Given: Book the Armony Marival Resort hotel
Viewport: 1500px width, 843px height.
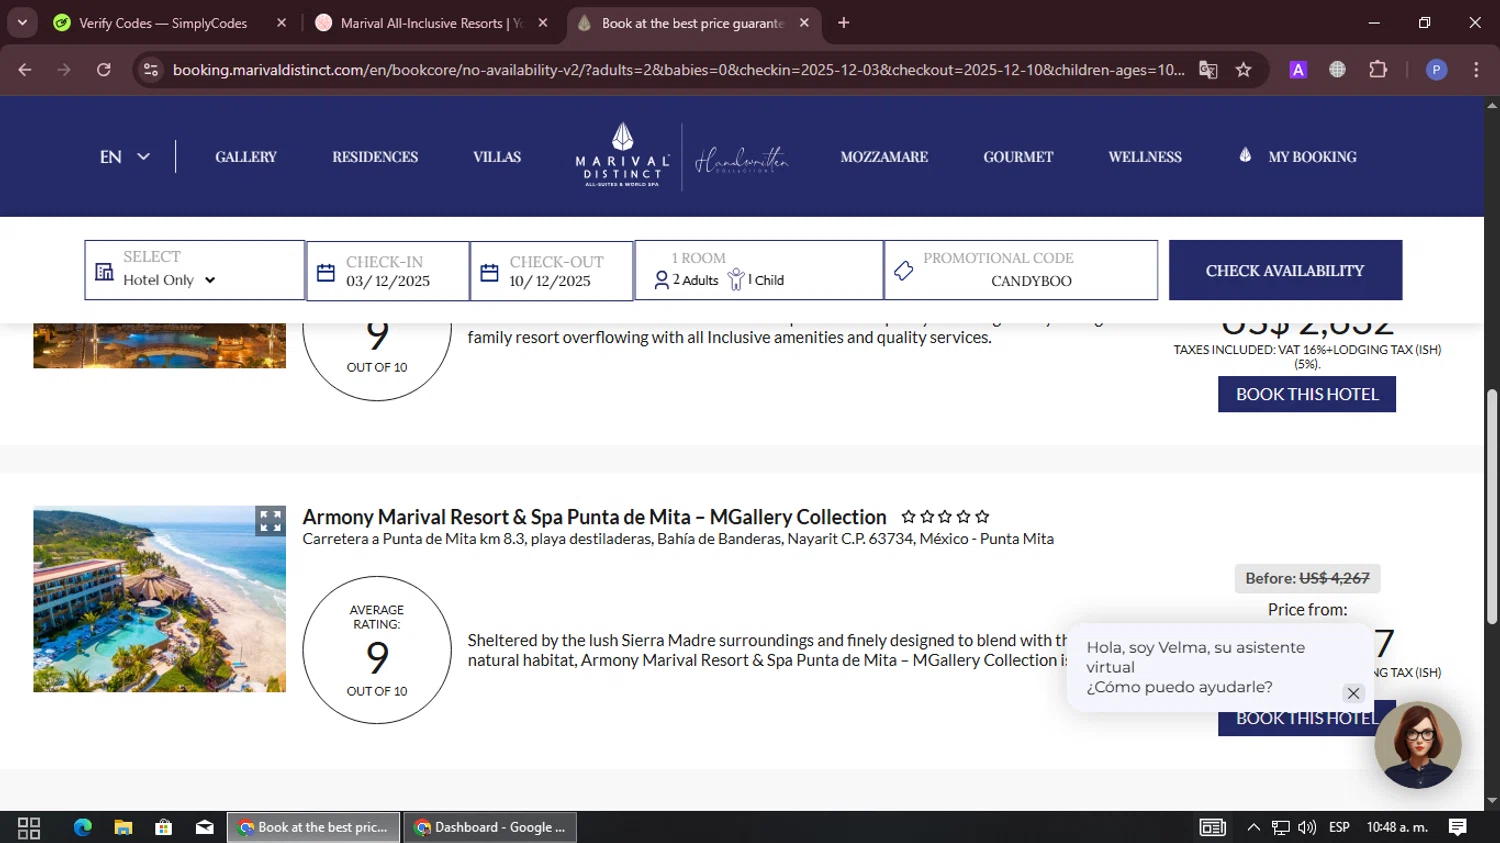Looking at the screenshot, I should (1297, 718).
